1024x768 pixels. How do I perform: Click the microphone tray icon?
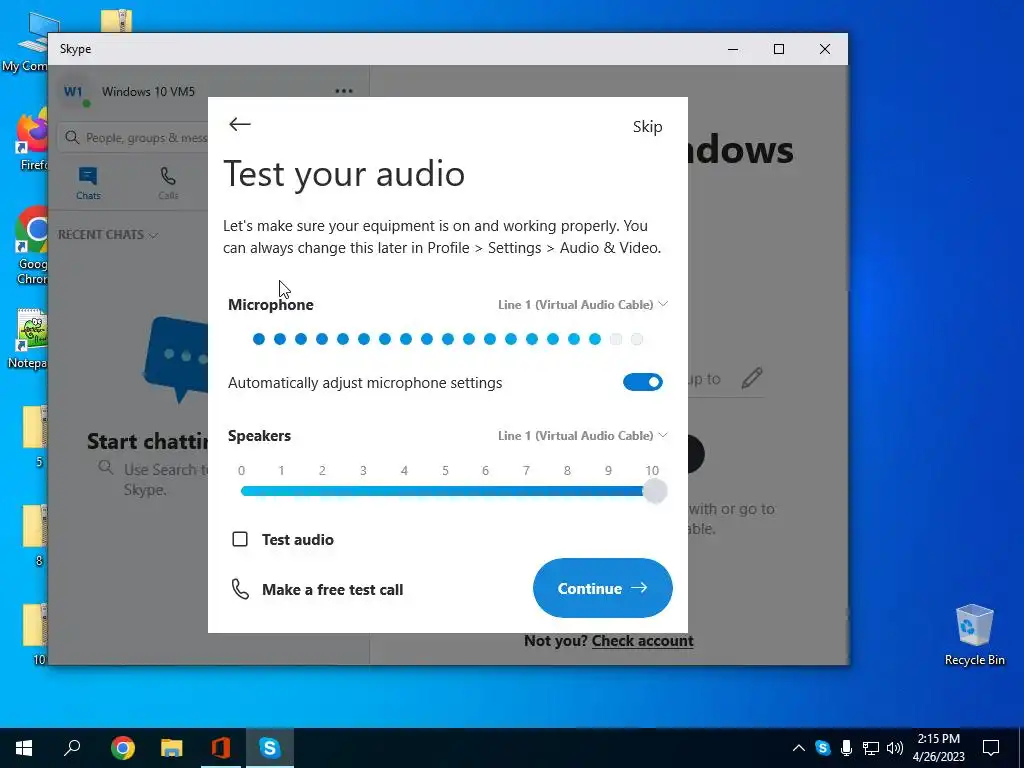click(x=846, y=748)
